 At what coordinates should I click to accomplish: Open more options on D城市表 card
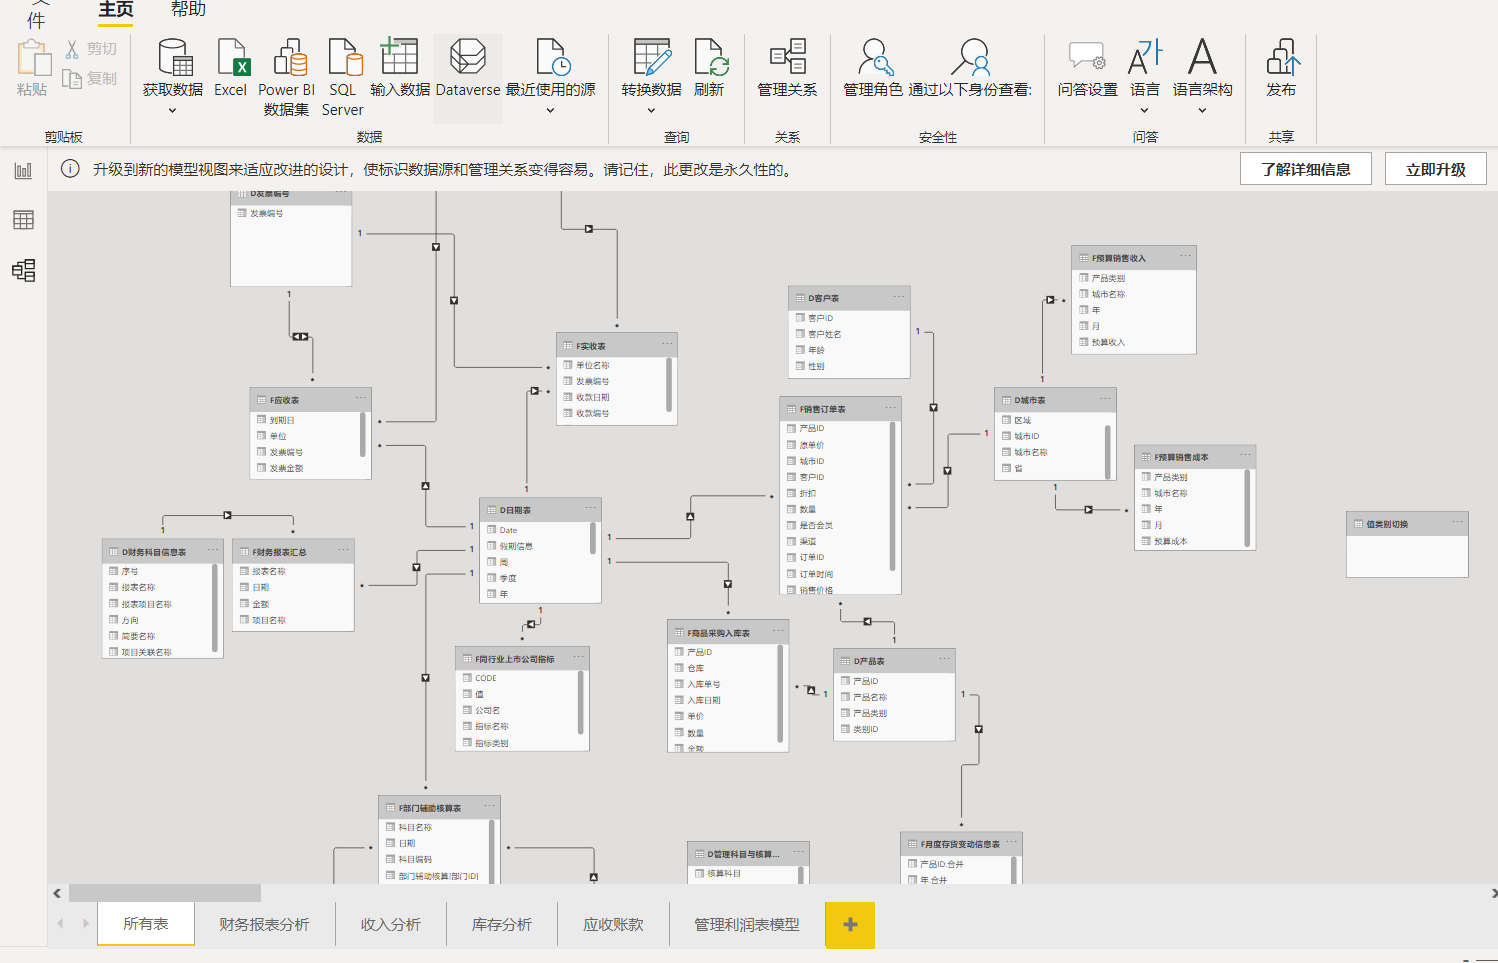(x=1105, y=398)
